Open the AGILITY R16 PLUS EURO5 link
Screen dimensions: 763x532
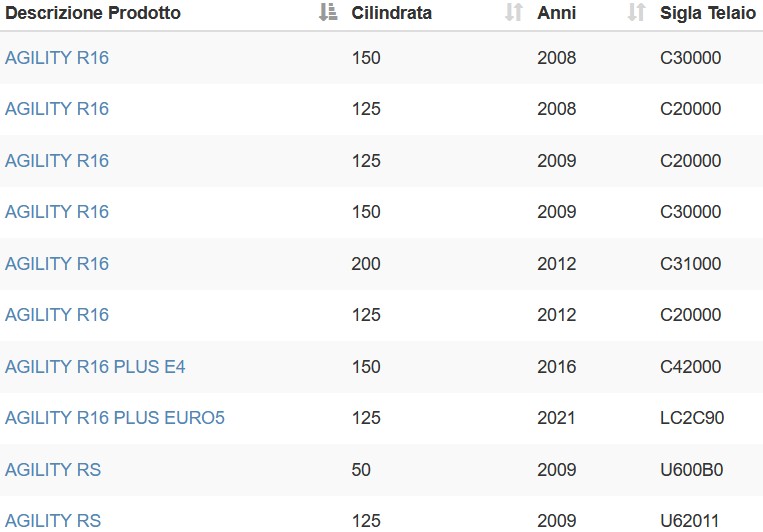(115, 418)
